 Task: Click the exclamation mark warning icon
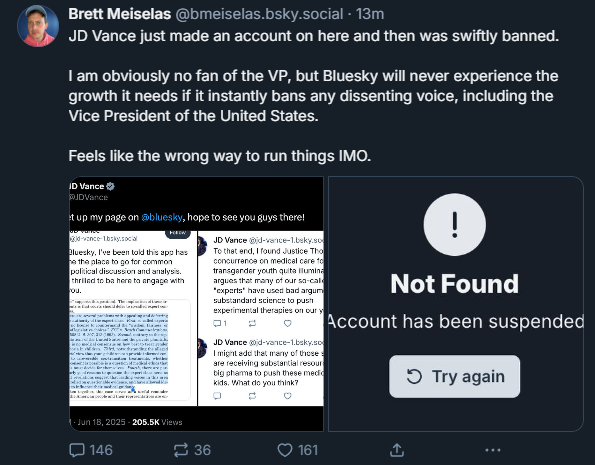pos(455,224)
